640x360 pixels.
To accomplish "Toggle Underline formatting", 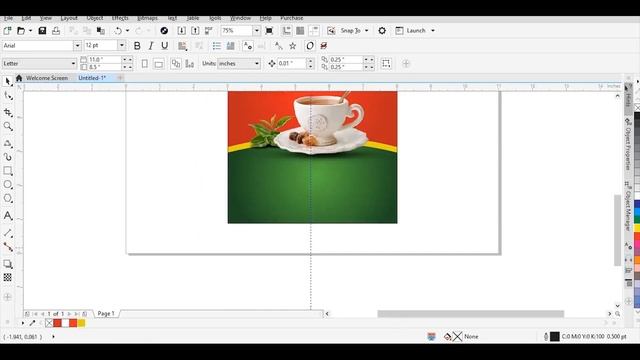I will pyautogui.click(x=164, y=46).
